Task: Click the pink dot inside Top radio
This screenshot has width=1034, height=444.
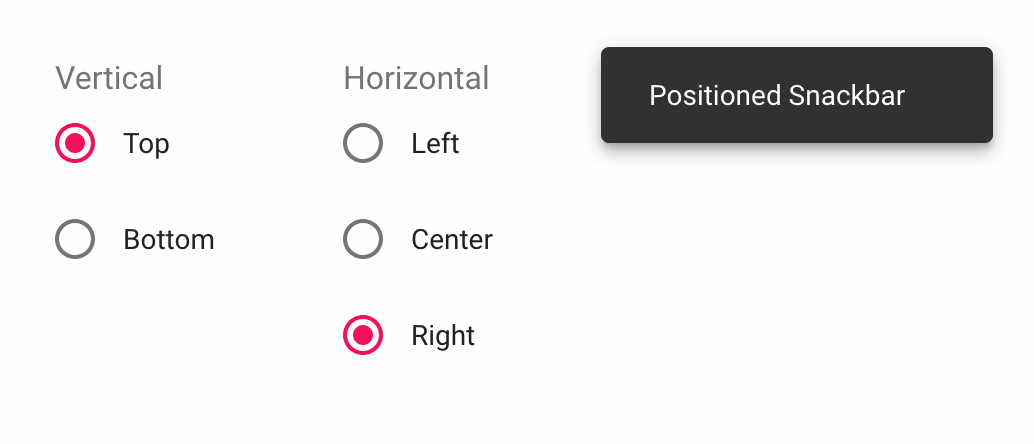Action: pos(75,143)
